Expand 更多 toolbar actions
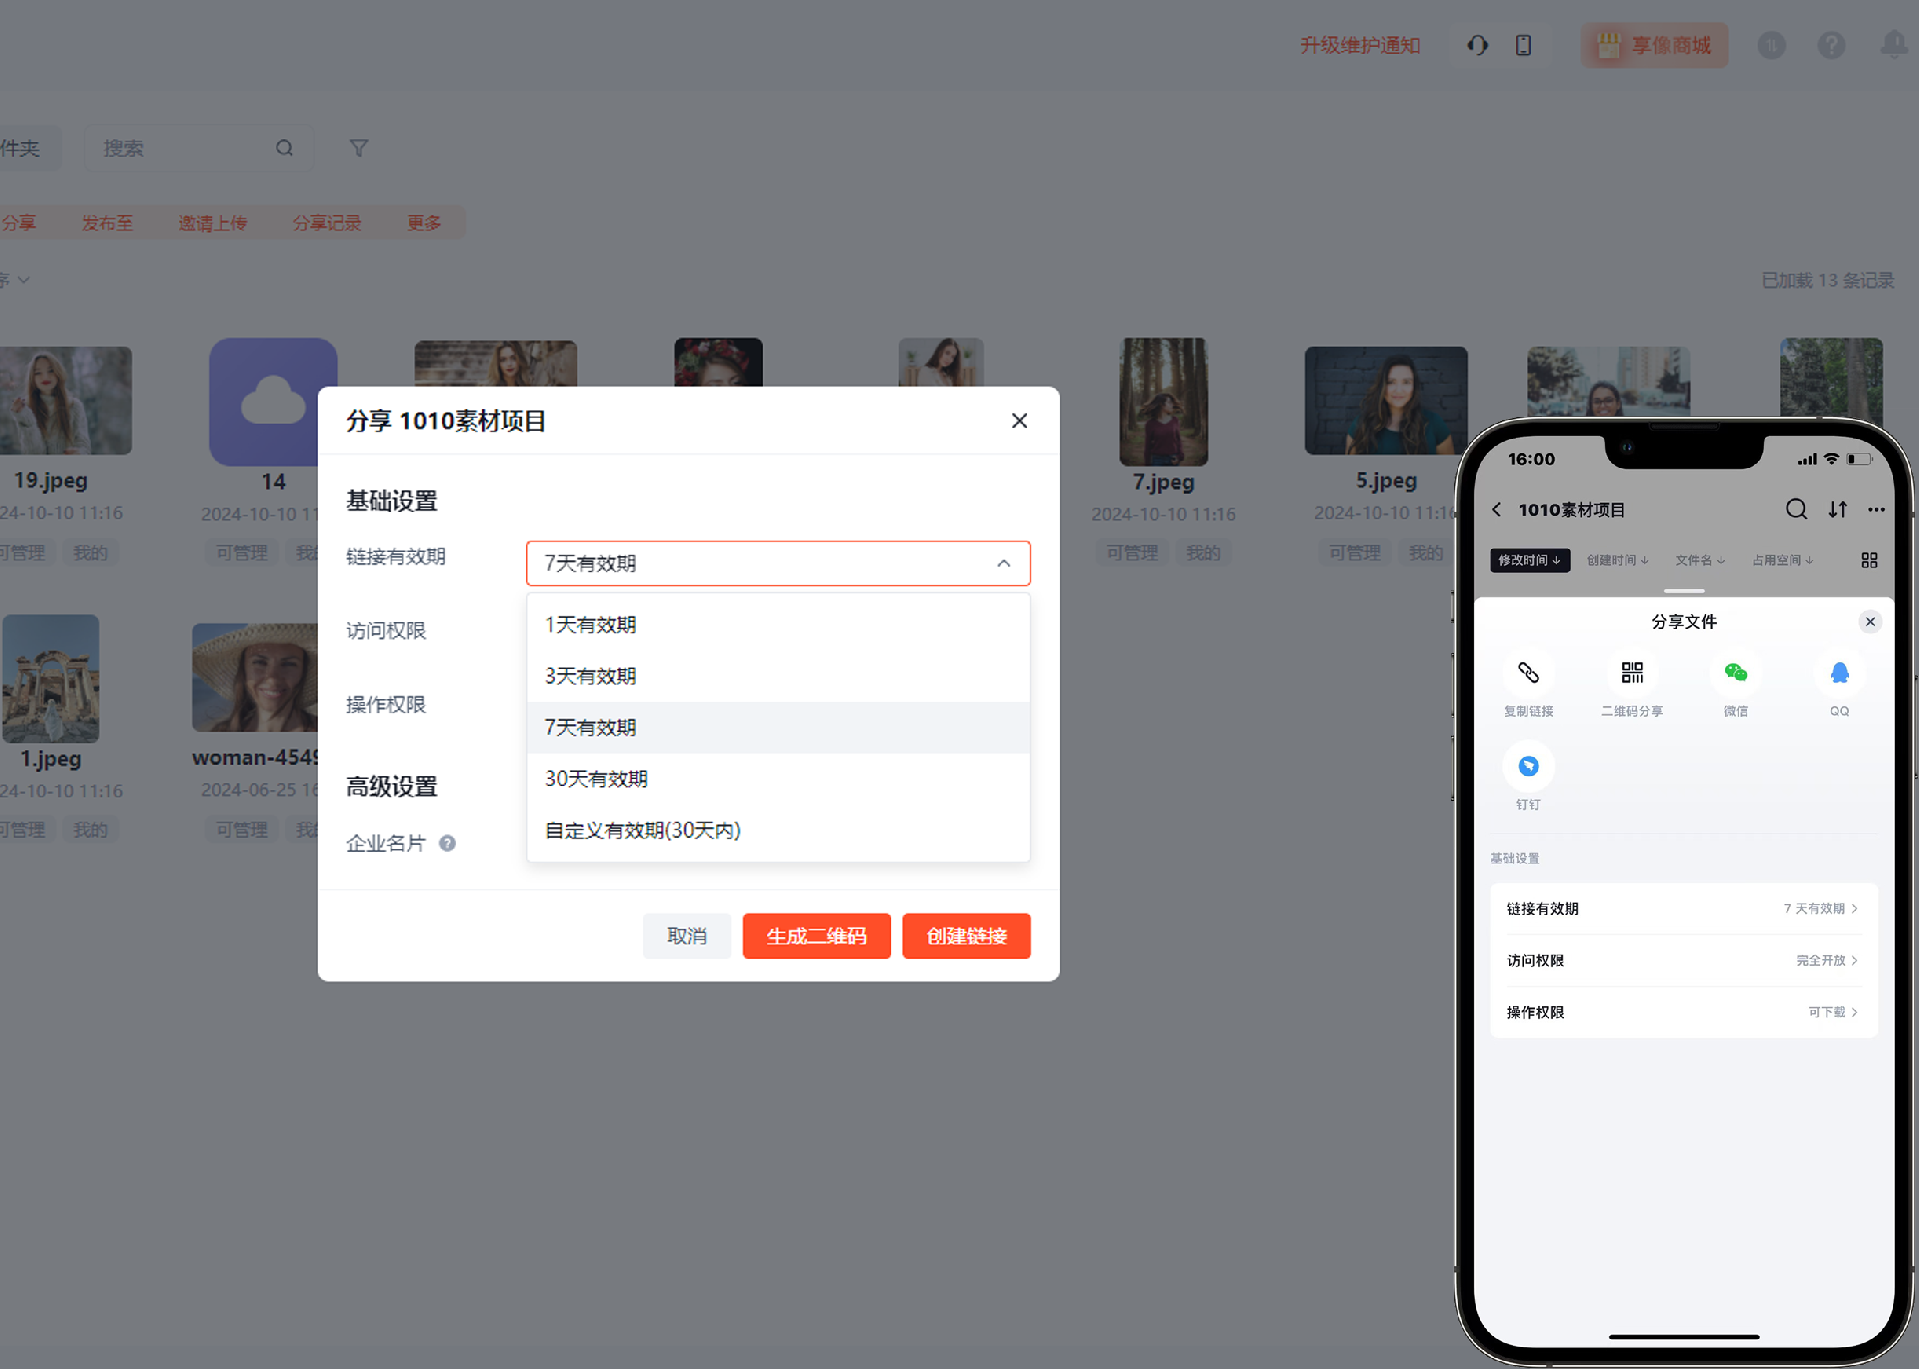Screen dimensions: 1919x1369 (424, 223)
